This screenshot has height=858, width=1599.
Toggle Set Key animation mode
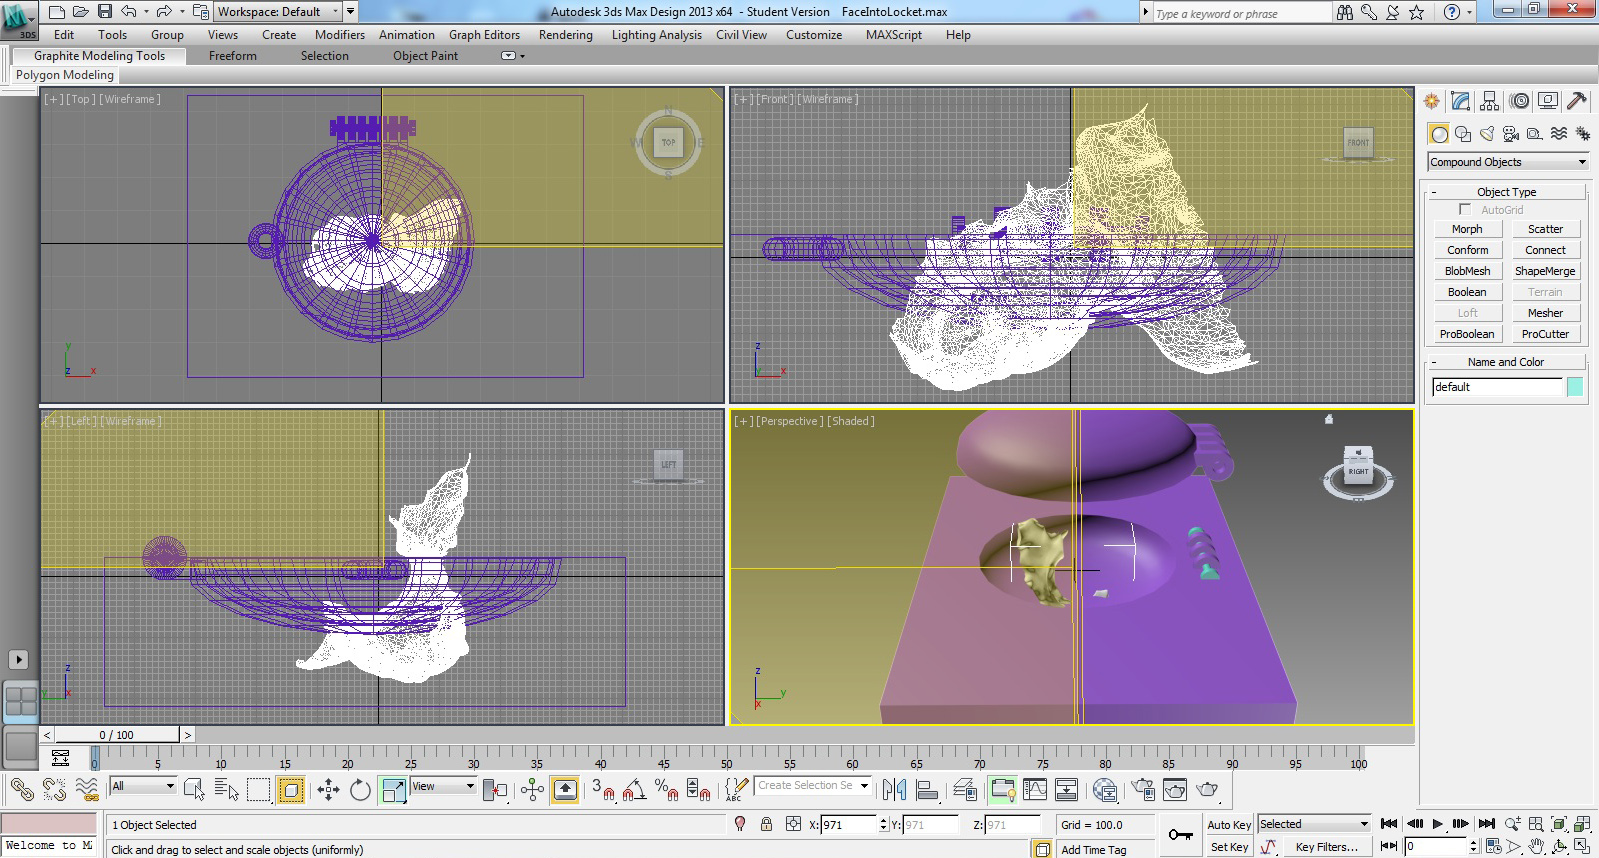[1229, 847]
